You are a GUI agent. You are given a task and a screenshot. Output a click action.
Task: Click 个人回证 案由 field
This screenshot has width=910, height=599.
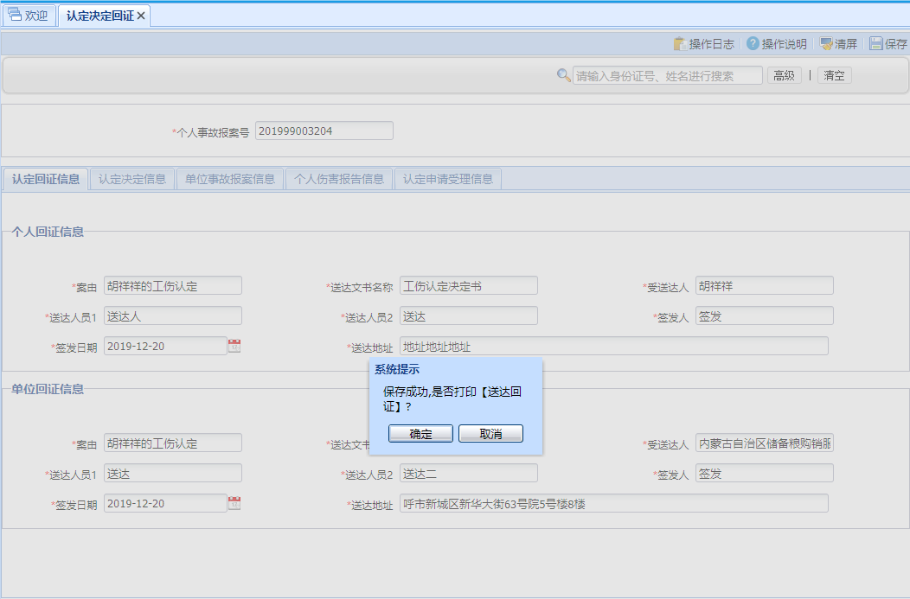point(173,286)
